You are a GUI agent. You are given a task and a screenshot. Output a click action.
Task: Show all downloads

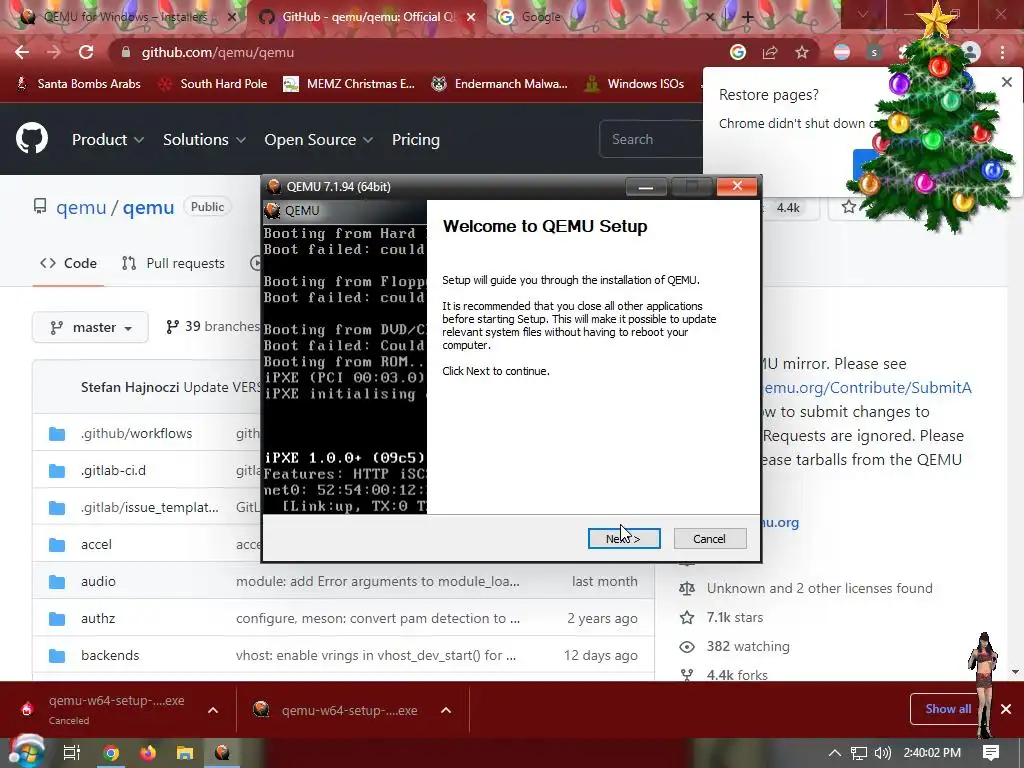(x=948, y=709)
